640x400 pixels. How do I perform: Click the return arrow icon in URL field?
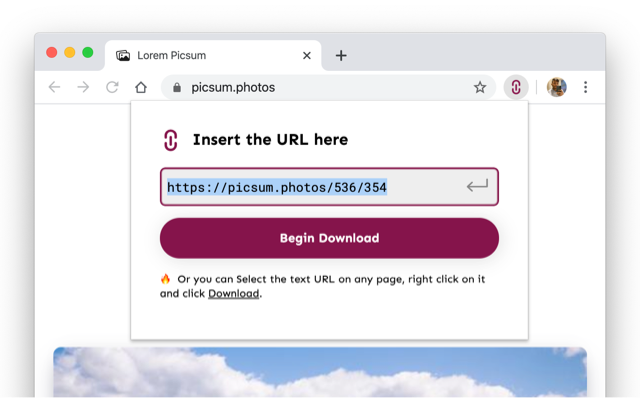477,186
